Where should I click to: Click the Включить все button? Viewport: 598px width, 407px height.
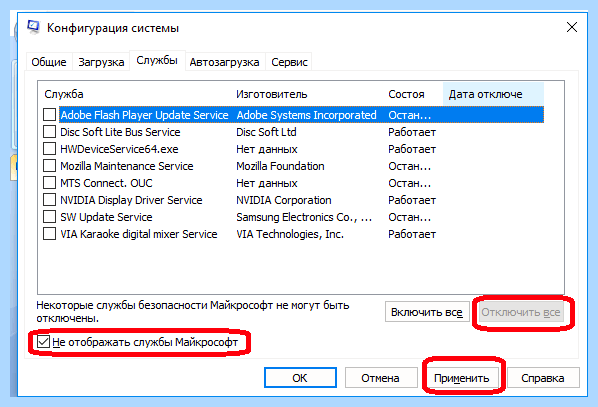tap(427, 312)
